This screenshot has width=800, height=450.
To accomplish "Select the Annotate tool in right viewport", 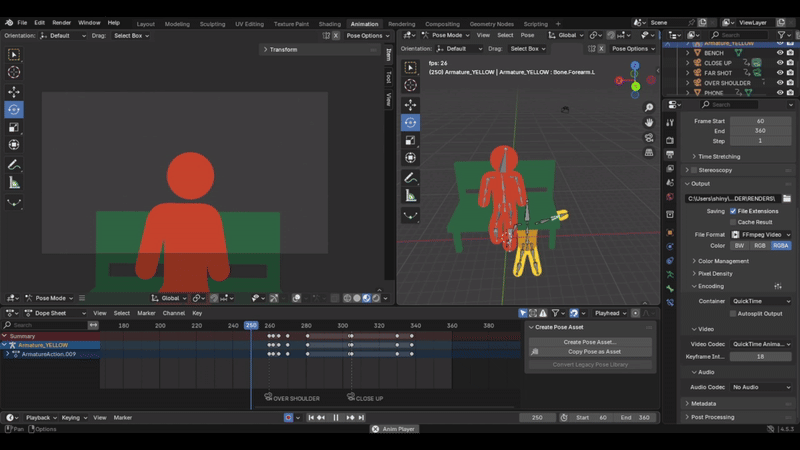I will (411, 177).
